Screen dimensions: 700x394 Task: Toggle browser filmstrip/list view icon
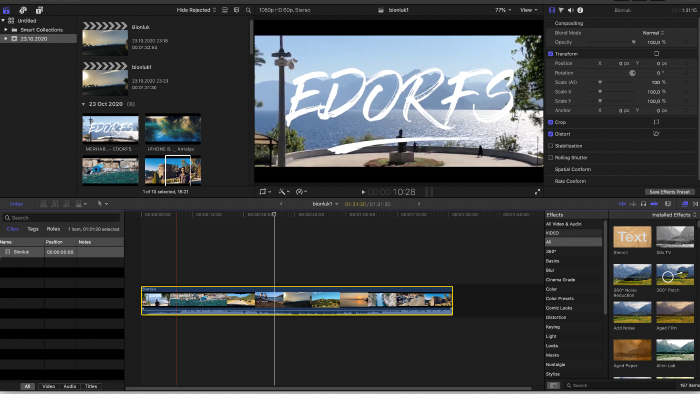click(225, 10)
